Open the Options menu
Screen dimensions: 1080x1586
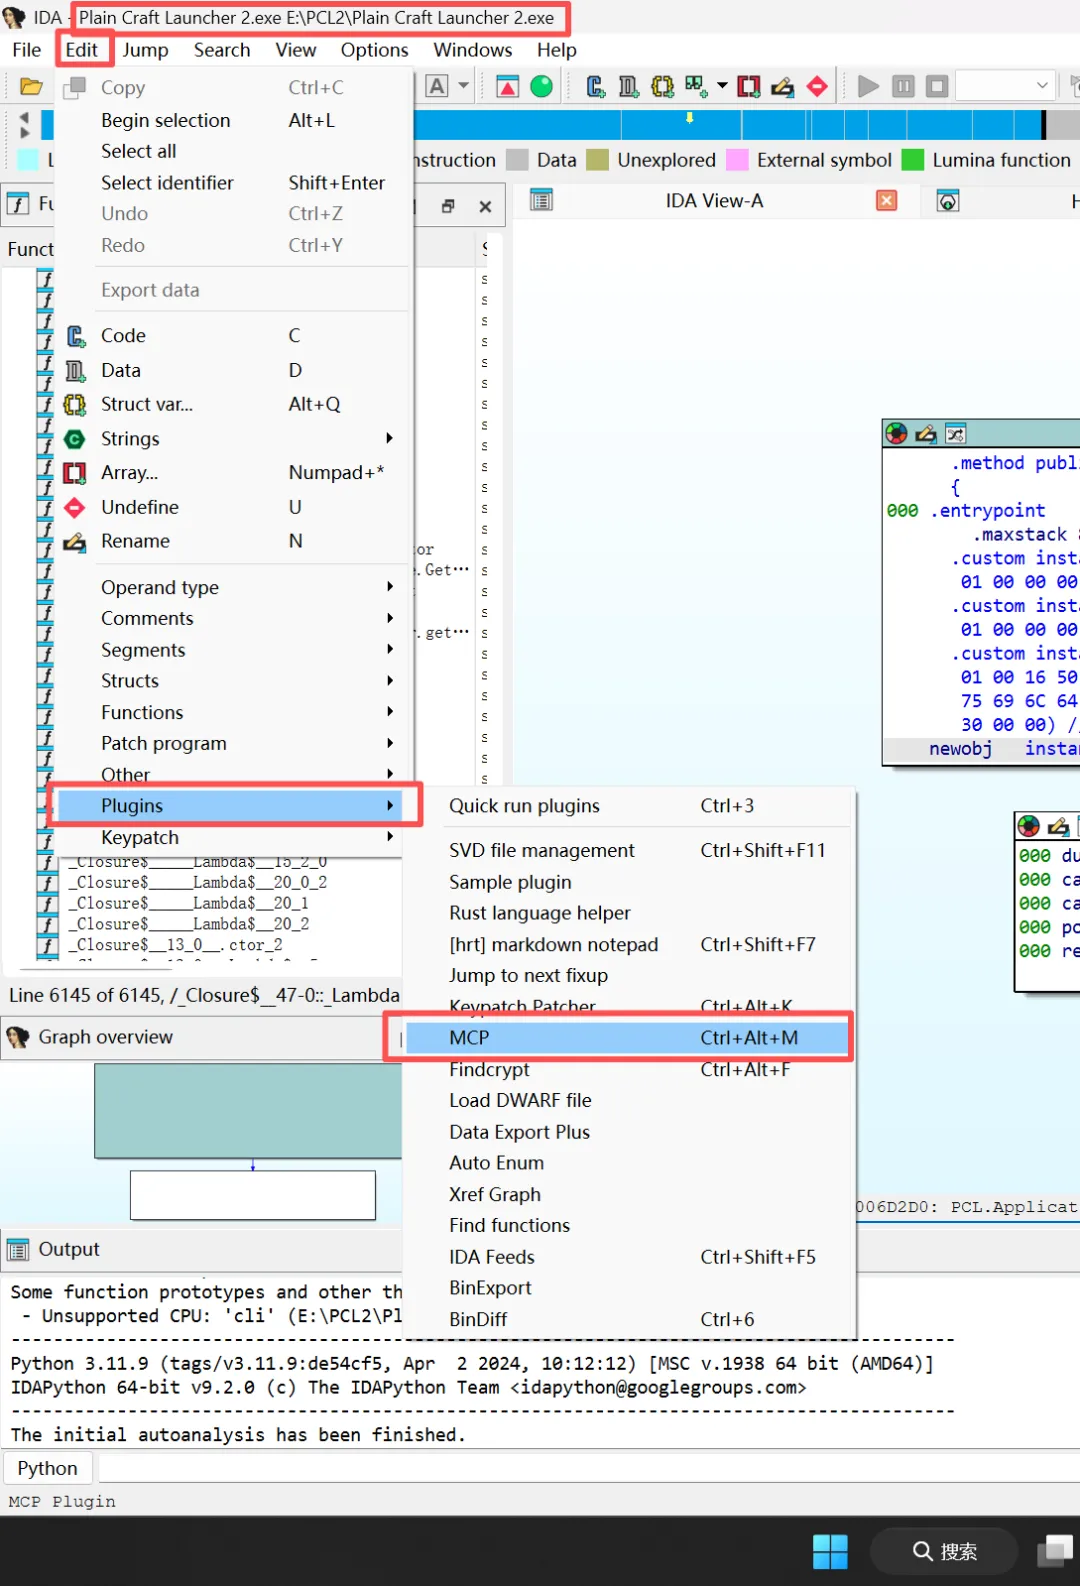point(375,50)
